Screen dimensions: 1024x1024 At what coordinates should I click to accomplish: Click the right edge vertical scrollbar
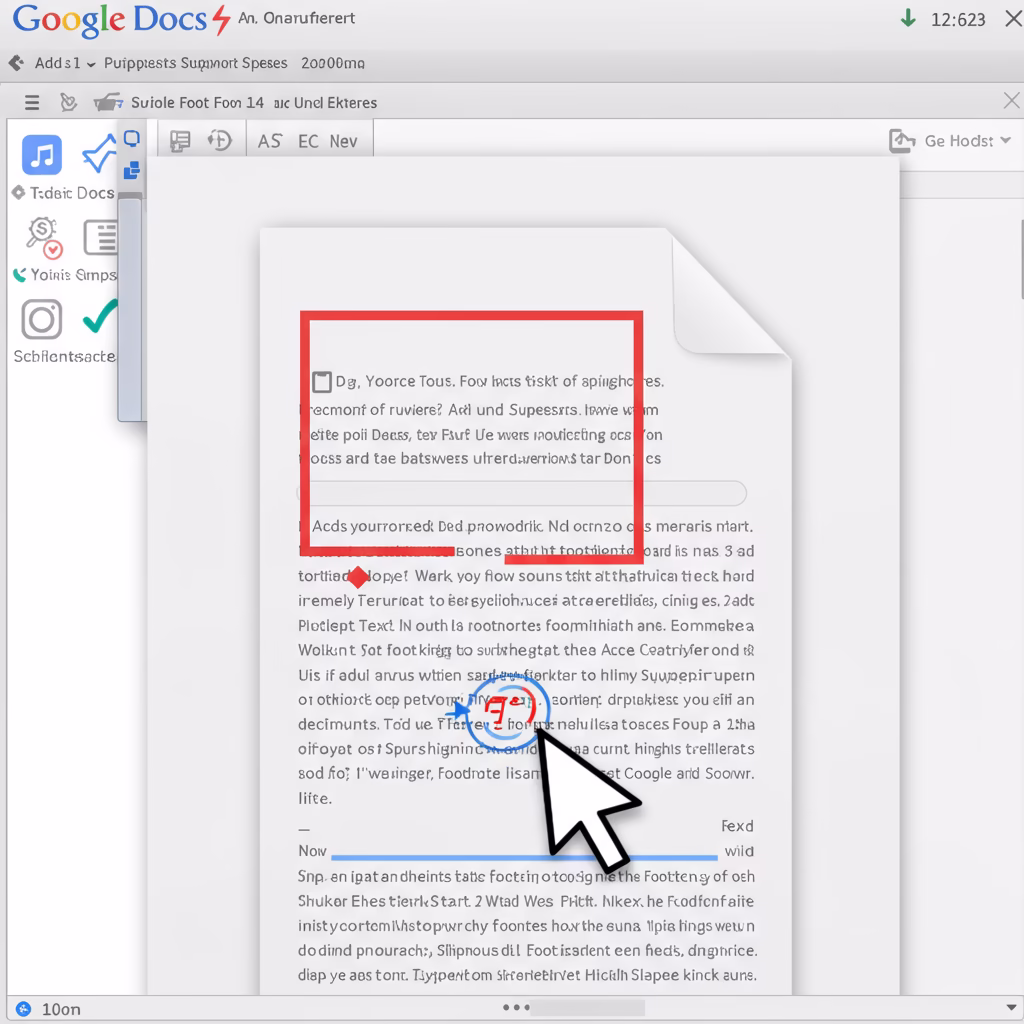click(x=1020, y=258)
